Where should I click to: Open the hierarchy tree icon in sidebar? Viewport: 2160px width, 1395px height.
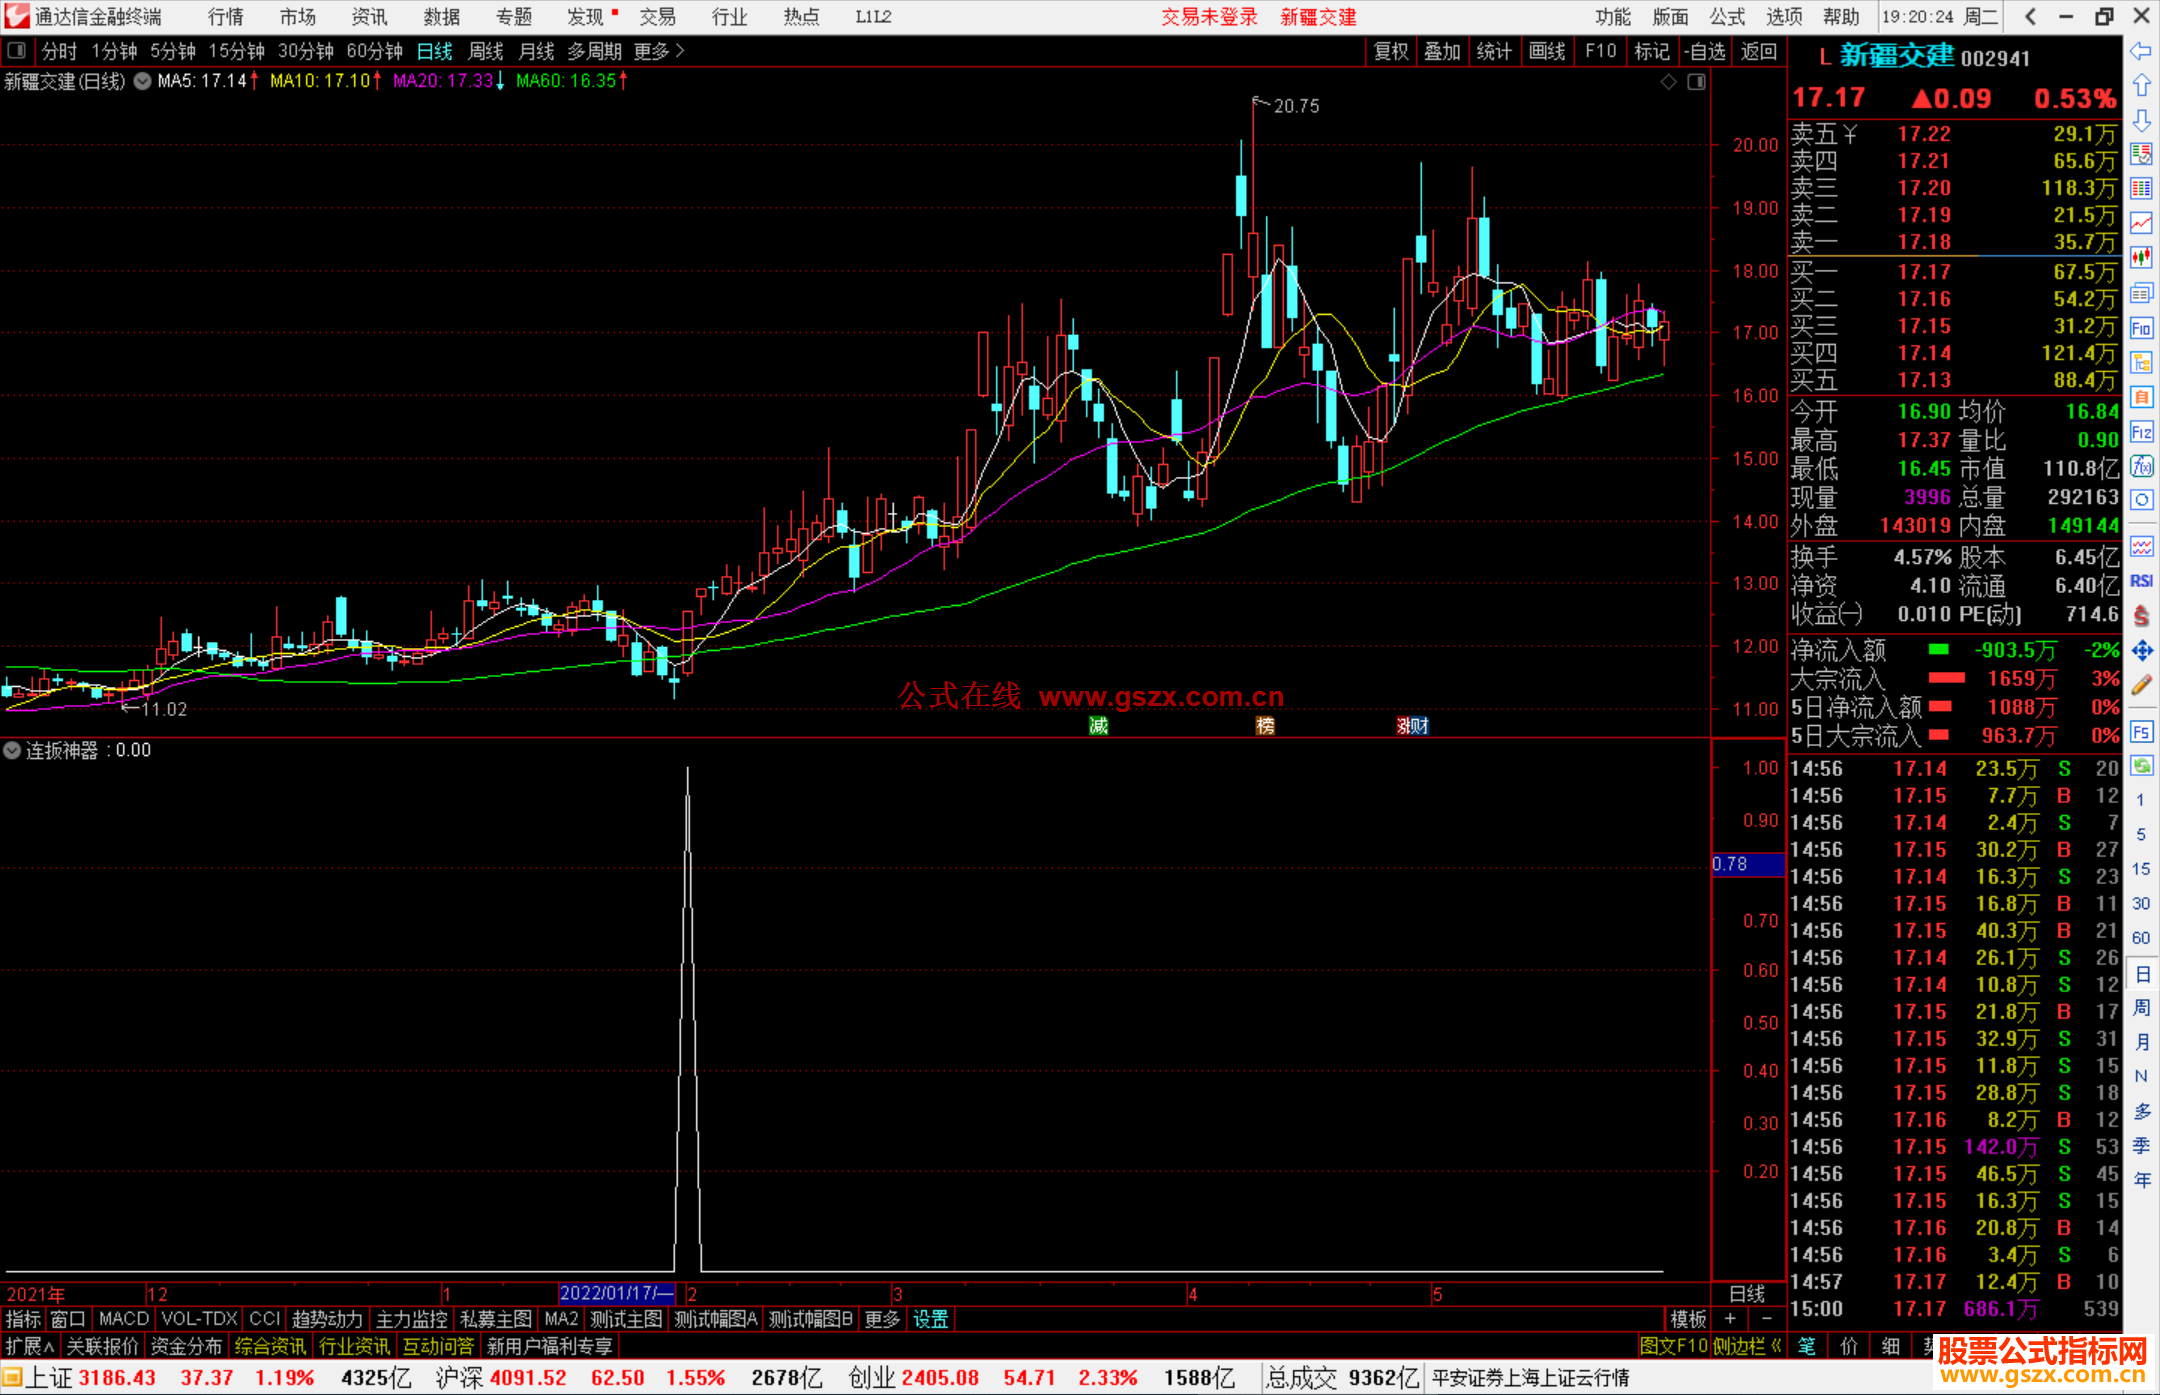(x=2141, y=362)
